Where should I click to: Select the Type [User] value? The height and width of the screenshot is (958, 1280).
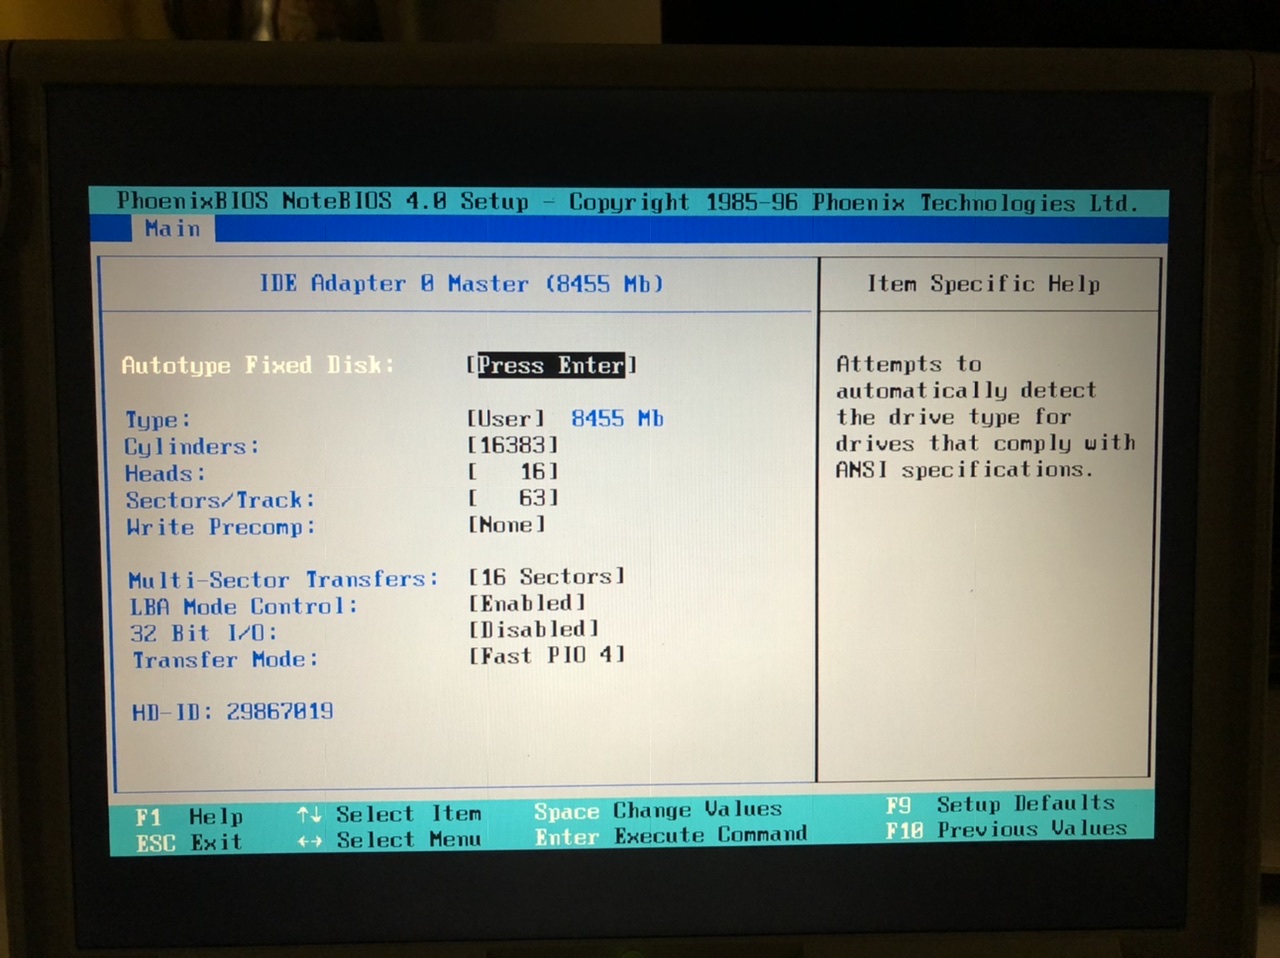[506, 418]
